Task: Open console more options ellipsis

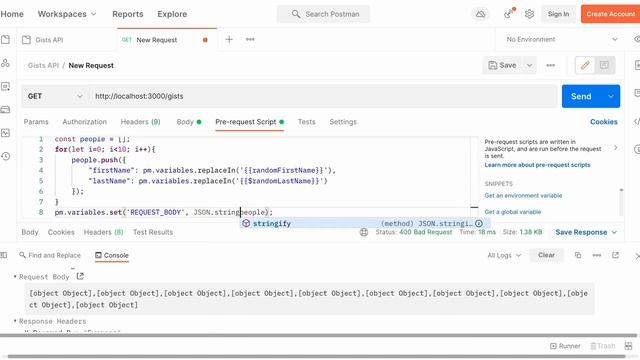Action: click(x=597, y=255)
